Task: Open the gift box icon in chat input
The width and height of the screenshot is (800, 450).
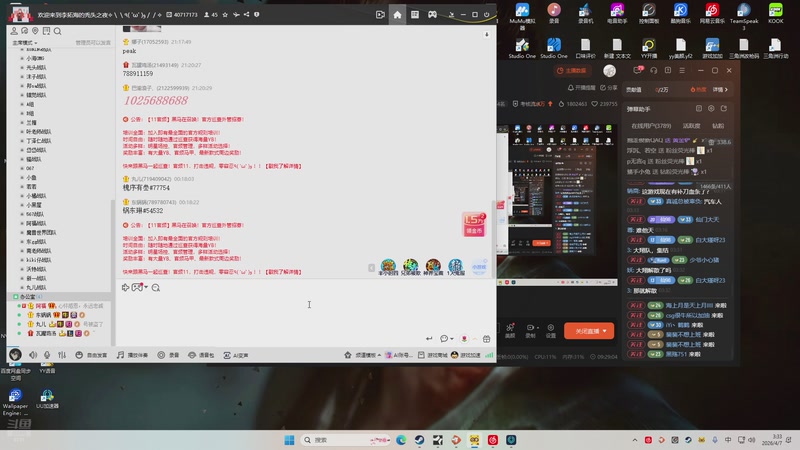Action: click(x=486, y=338)
